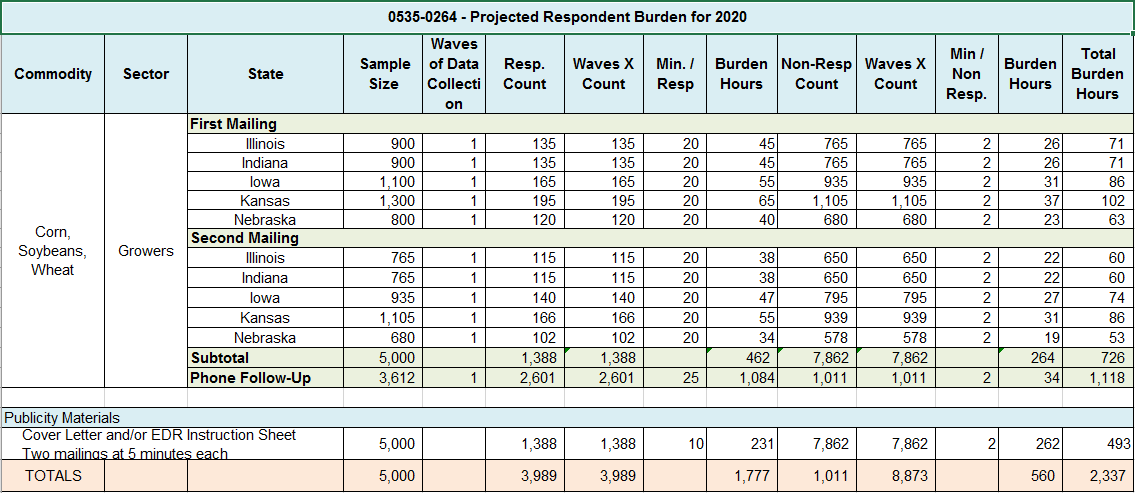The image size is (1135, 493).
Task: Select publicity non-resp burden hours '262'
Action: click(1030, 444)
